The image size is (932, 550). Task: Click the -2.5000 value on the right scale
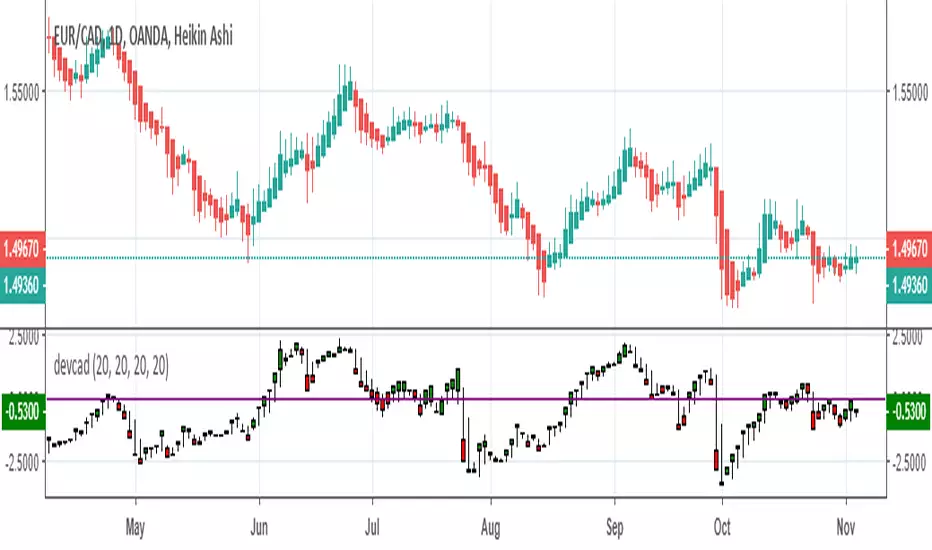pos(910,461)
